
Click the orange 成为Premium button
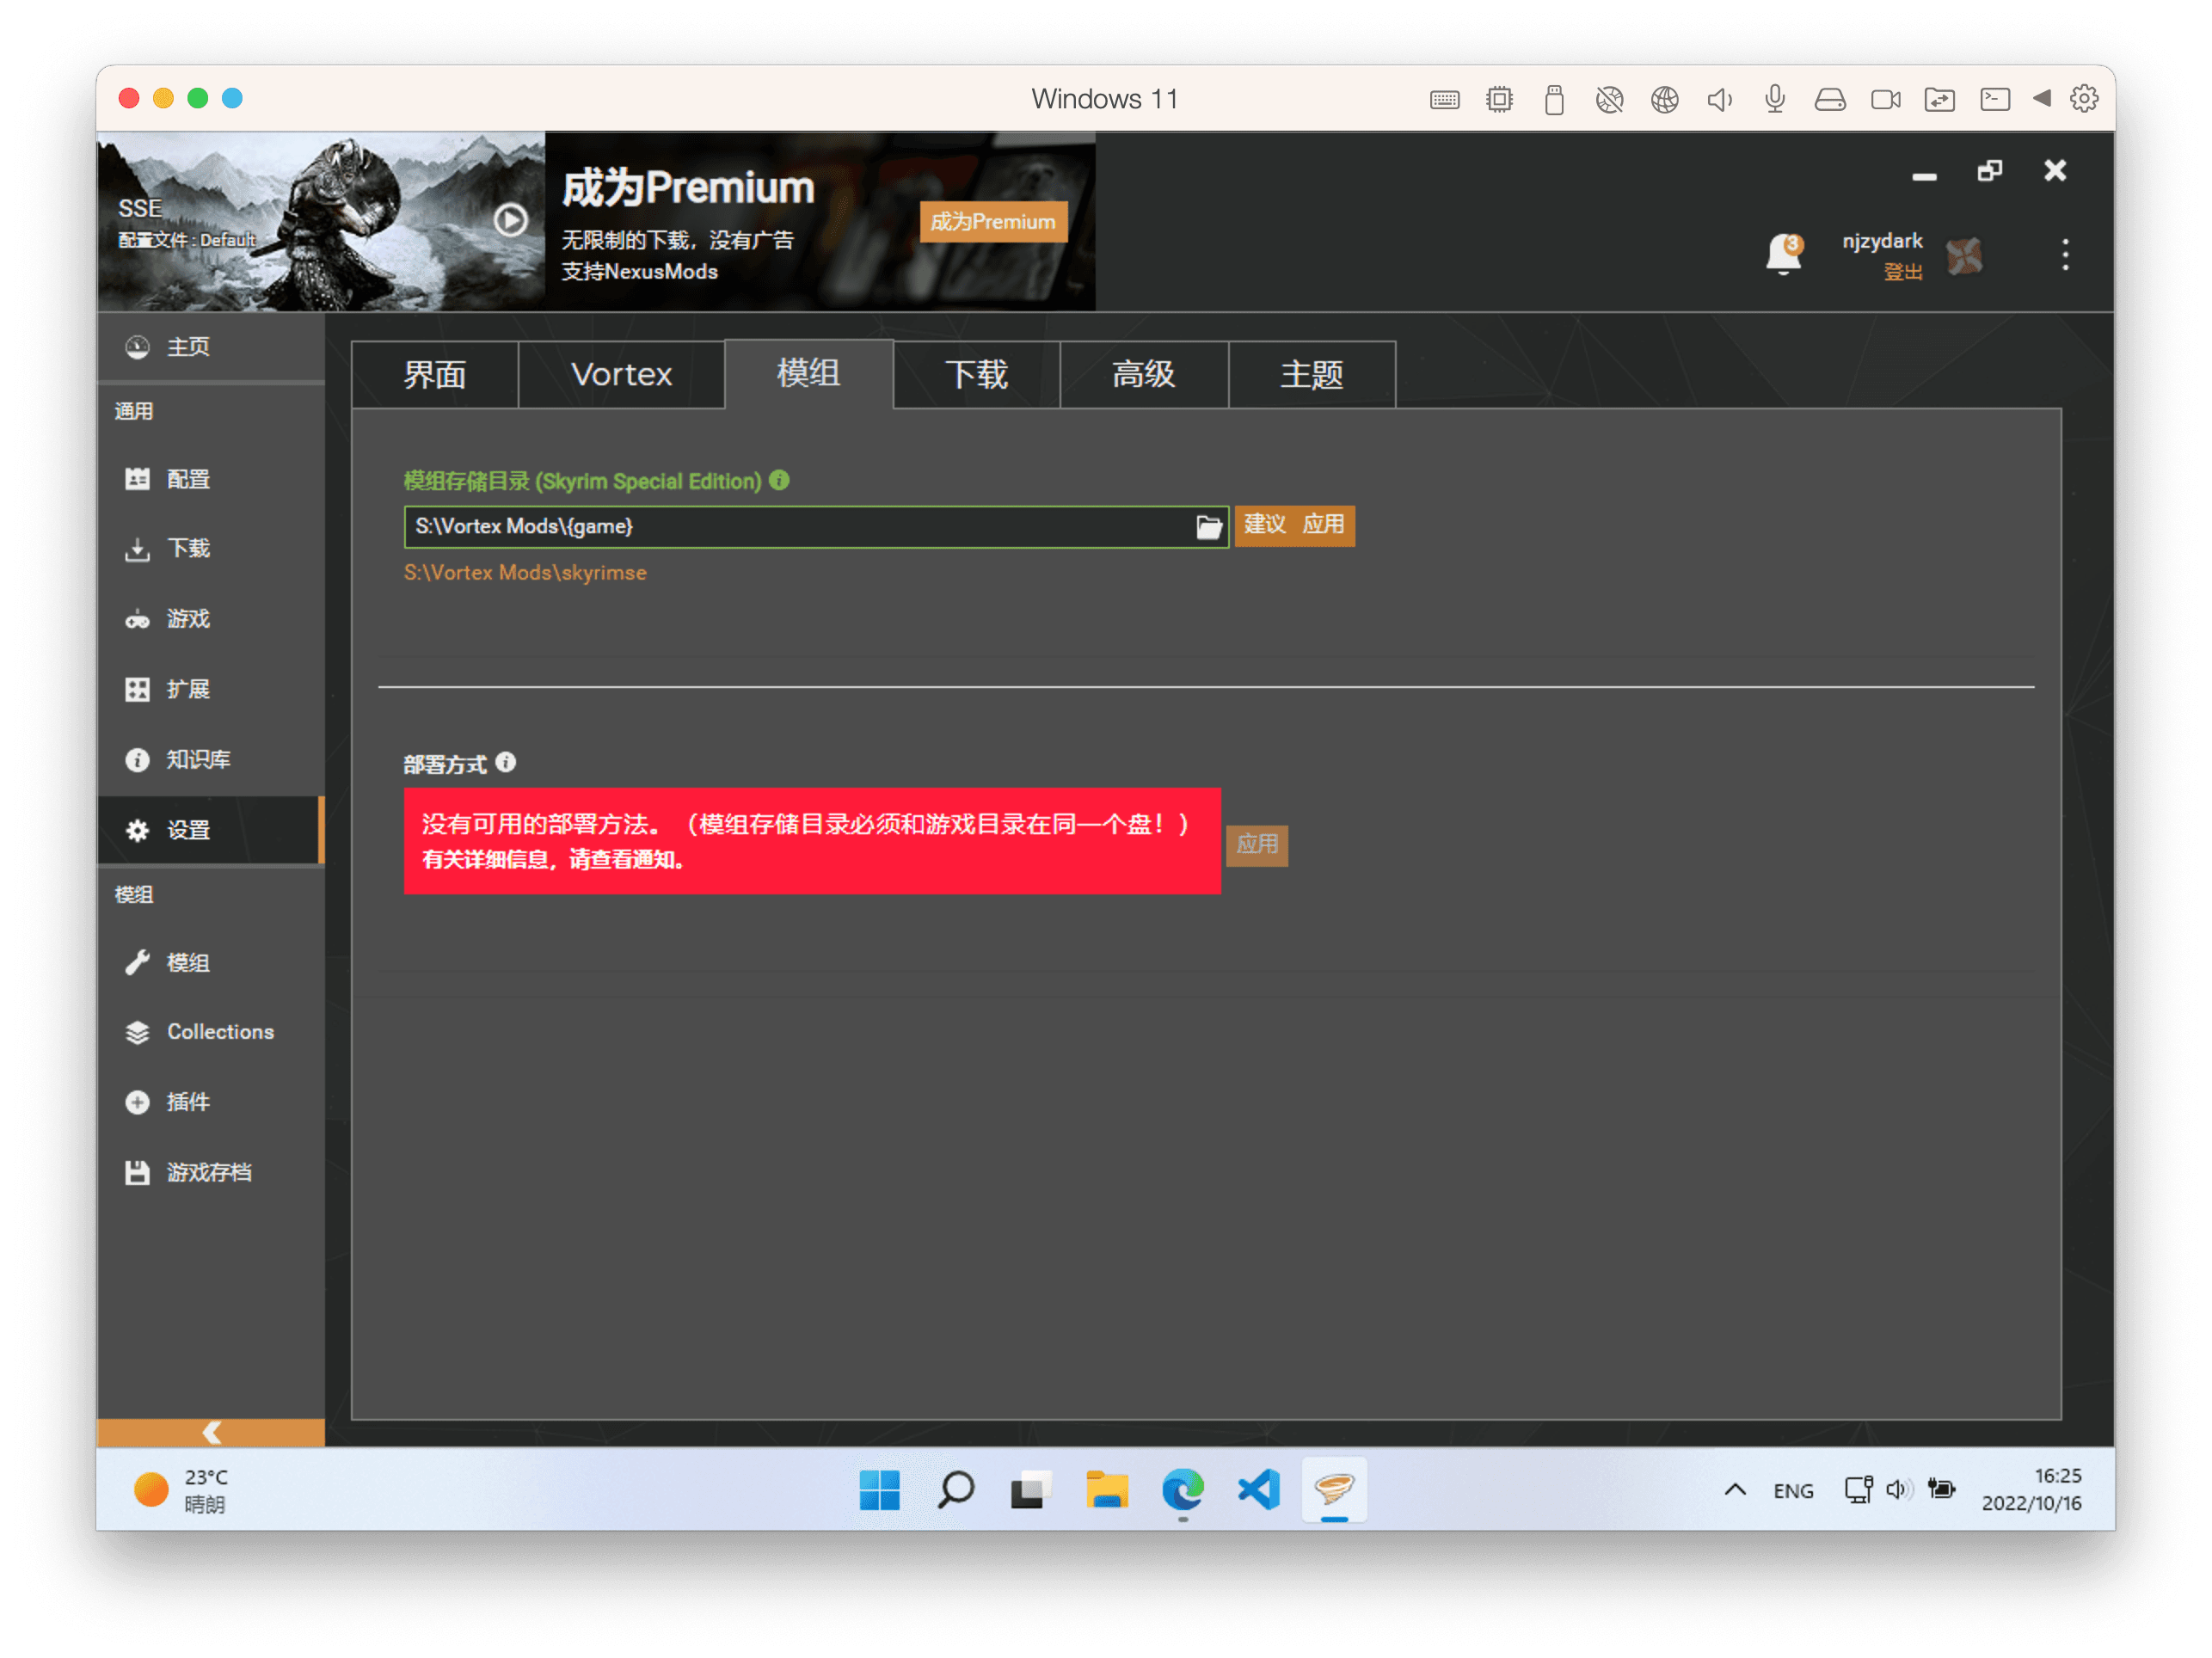pos(993,221)
